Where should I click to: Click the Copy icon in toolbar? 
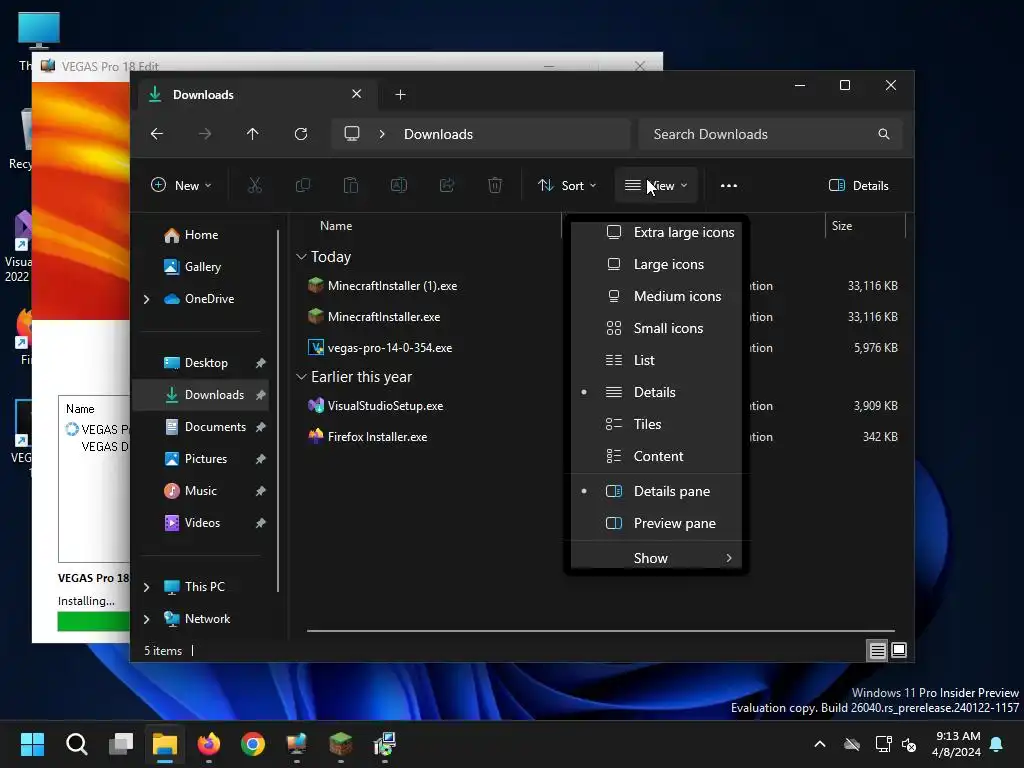(x=303, y=185)
